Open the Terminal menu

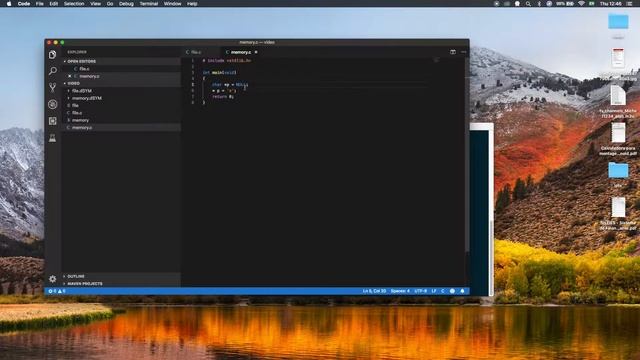(x=149, y=4)
